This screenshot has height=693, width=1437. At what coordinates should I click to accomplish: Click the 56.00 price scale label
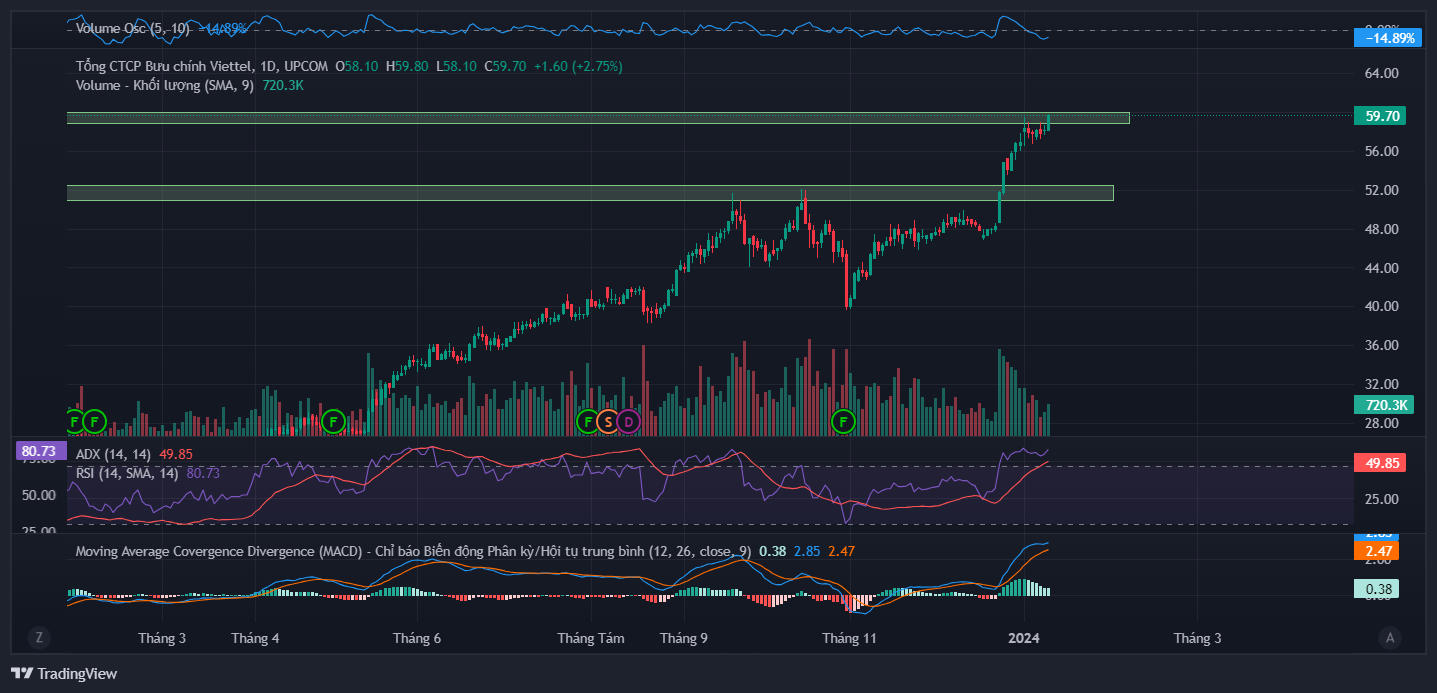point(1381,152)
